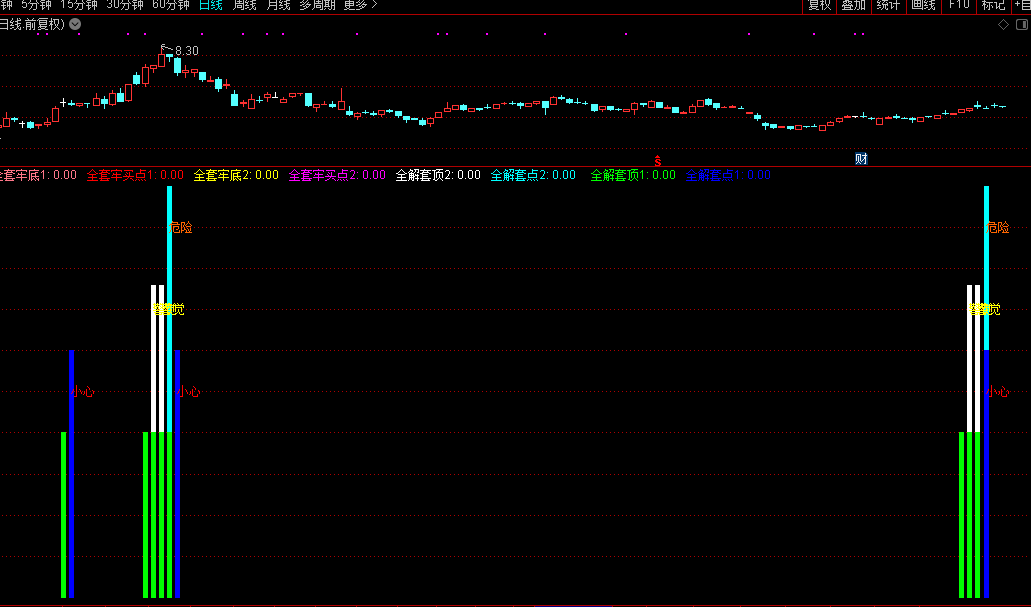Click the red S signal marker
Viewport: 1031px width, 607px height.
click(x=657, y=160)
